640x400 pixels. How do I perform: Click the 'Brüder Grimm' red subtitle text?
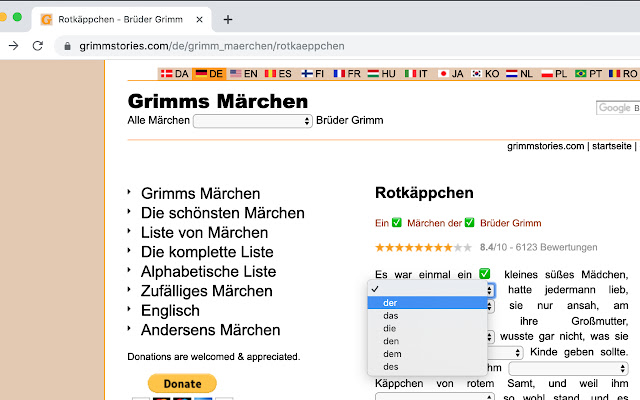pyautogui.click(x=511, y=223)
